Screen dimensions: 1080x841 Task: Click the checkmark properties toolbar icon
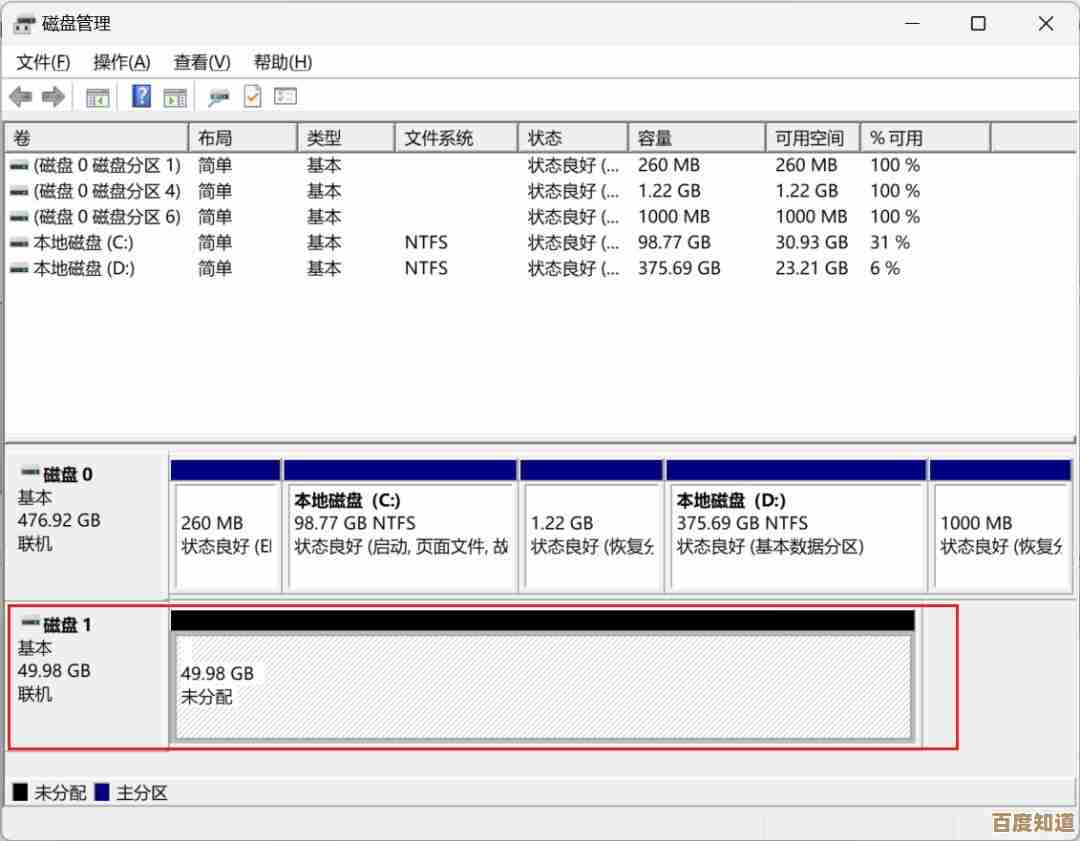click(252, 97)
